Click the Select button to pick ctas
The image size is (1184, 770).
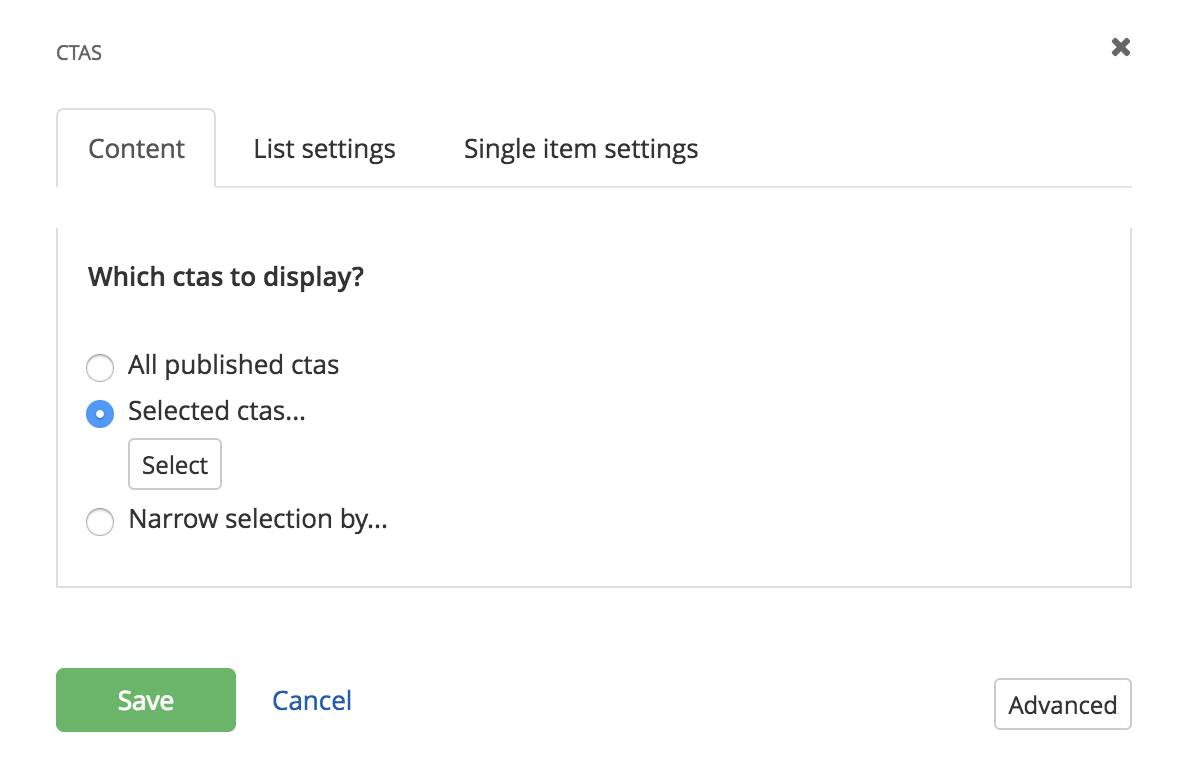[174, 464]
